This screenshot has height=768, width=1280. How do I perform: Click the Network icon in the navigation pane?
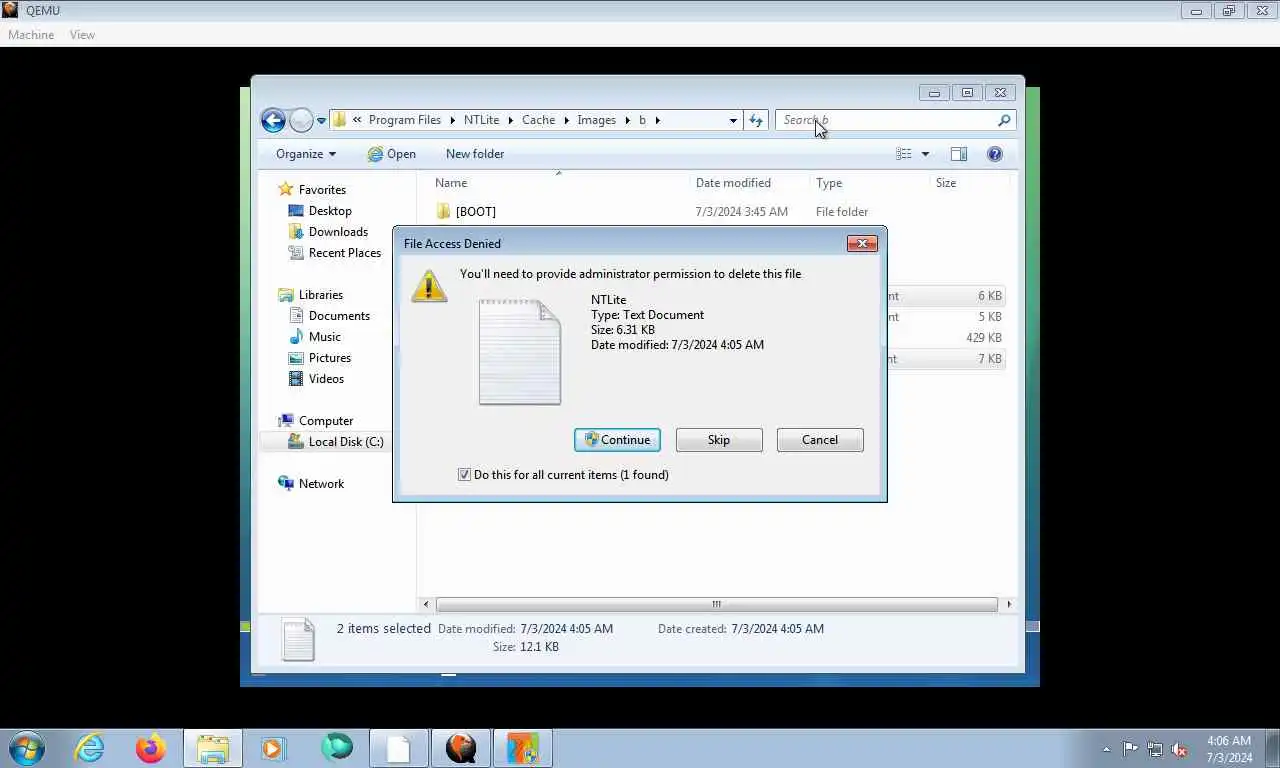[x=286, y=483]
